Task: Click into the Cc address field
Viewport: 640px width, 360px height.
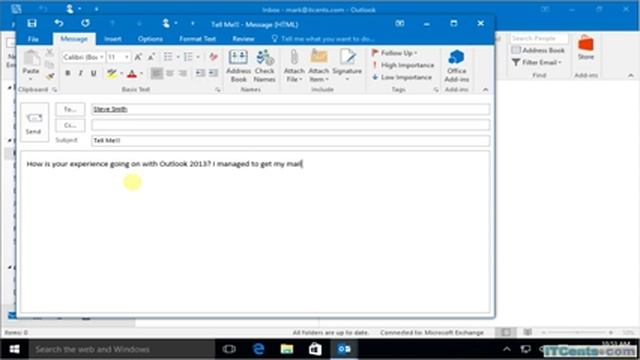Action: click(291, 125)
